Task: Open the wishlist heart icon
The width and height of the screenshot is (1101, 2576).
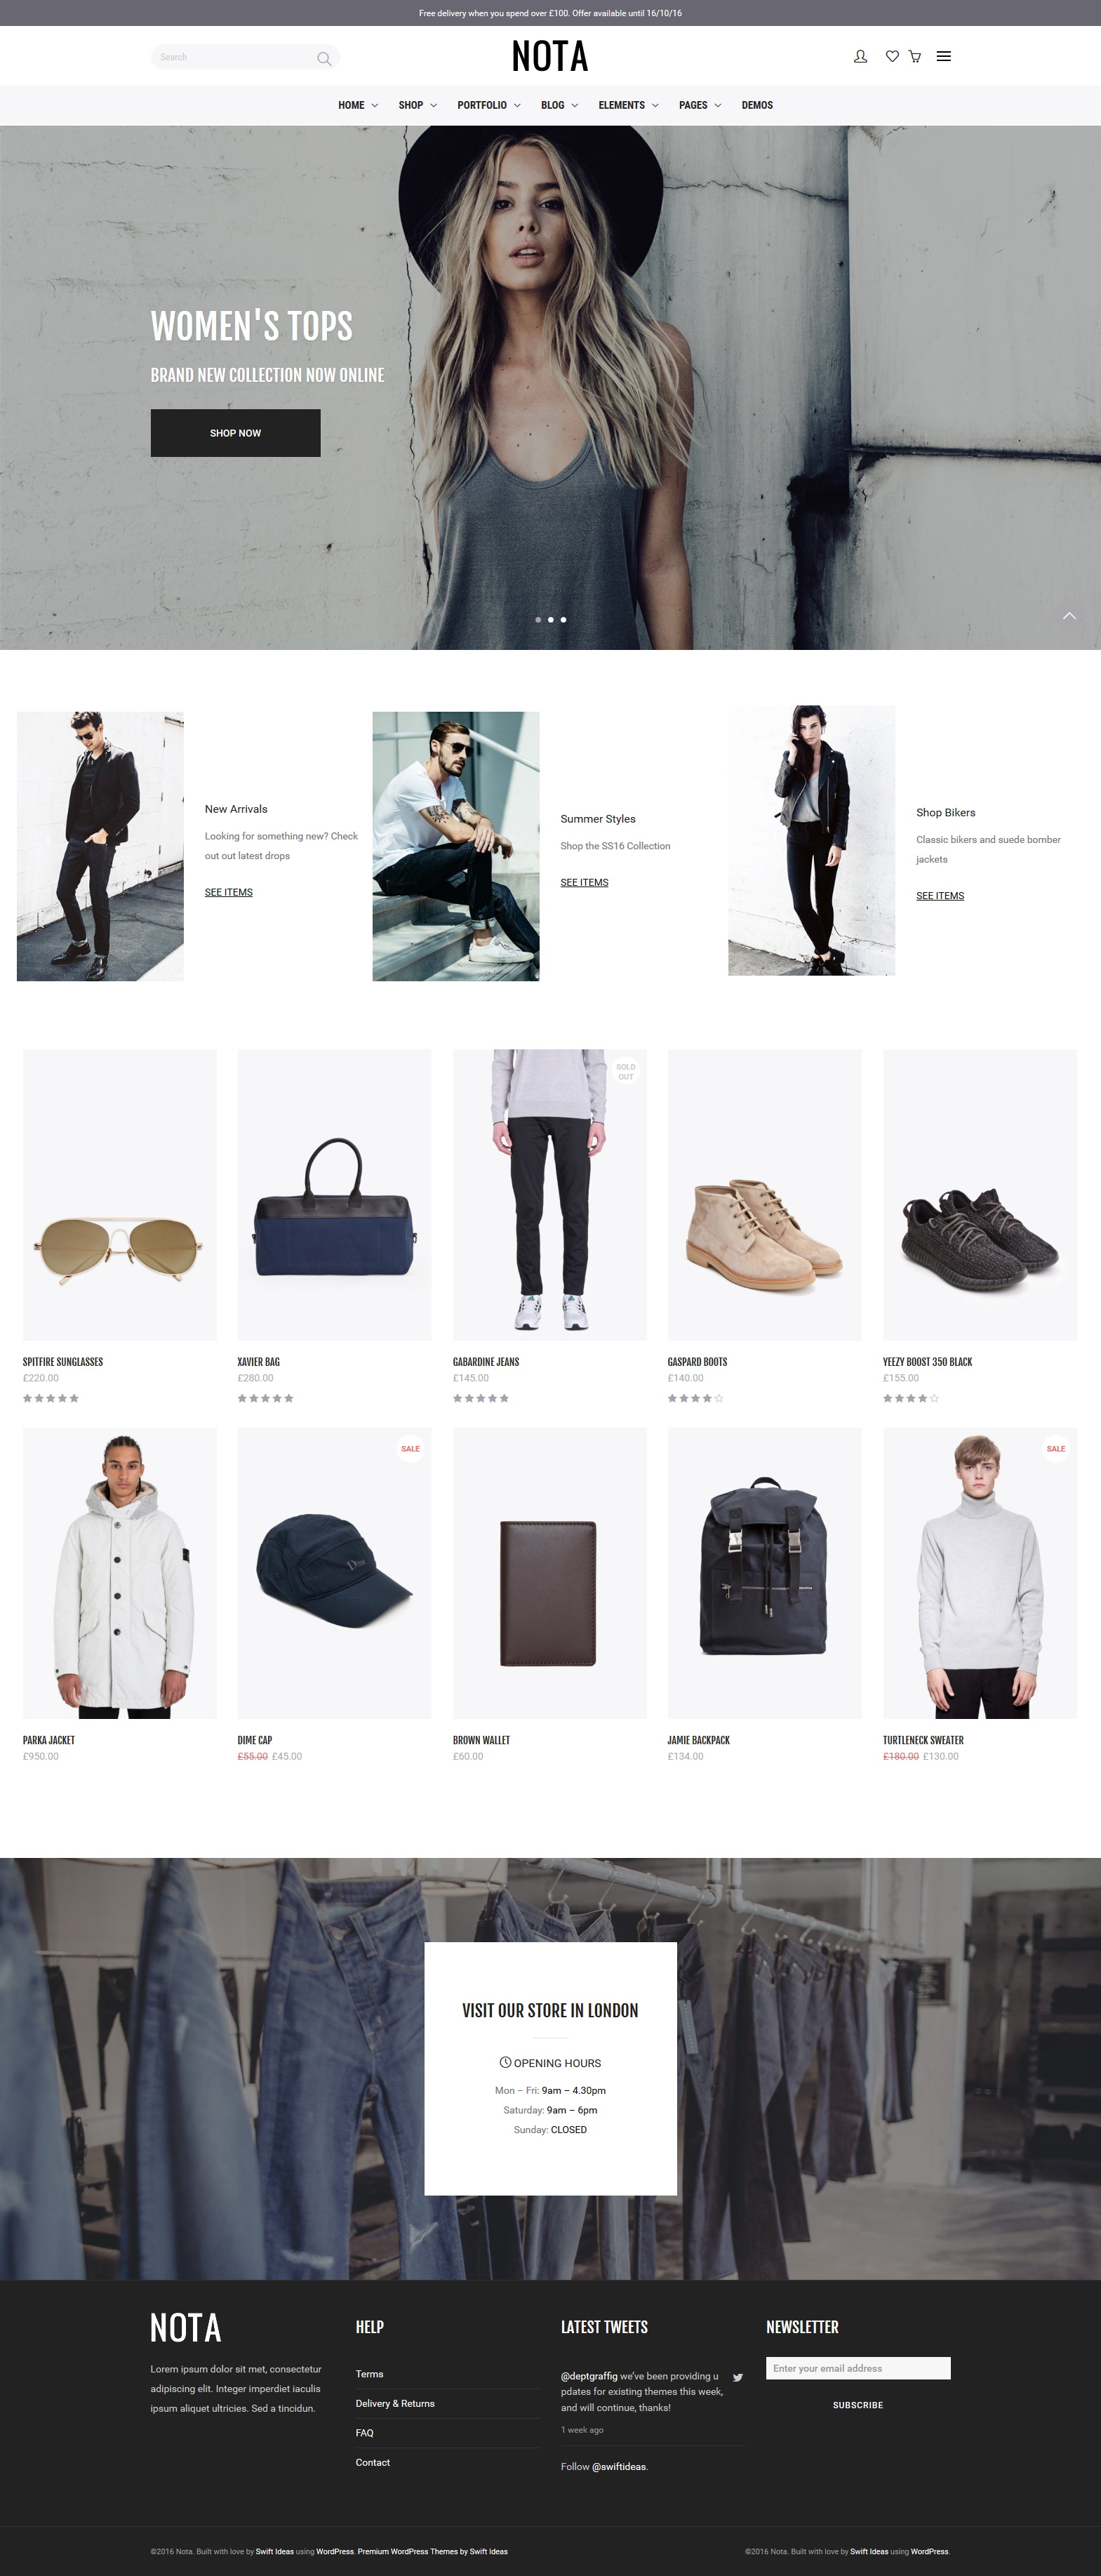Action: (x=892, y=57)
